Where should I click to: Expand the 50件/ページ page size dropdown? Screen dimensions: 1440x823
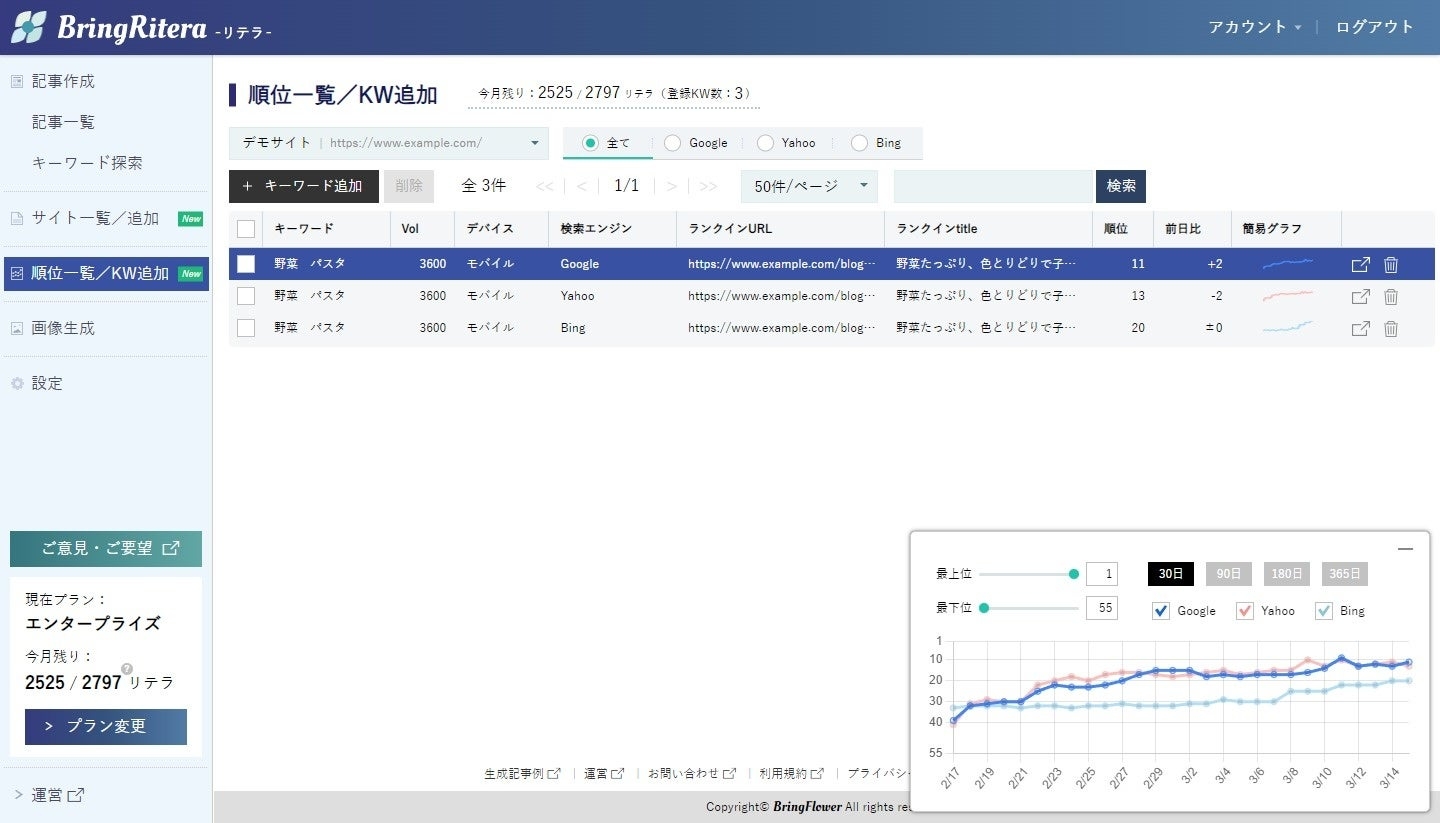pos(809,186)
